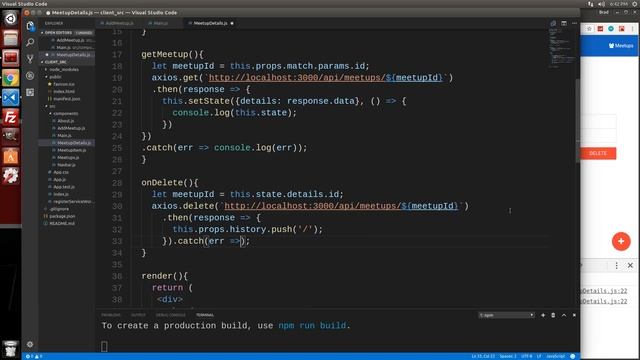Click the Ln/Col cursor position in status bar

(x=483, y=356)
